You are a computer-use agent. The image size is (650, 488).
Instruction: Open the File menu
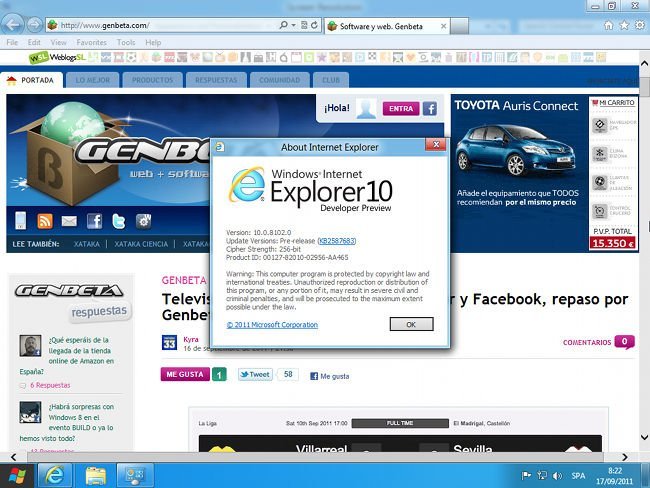(x=12, y=42)
